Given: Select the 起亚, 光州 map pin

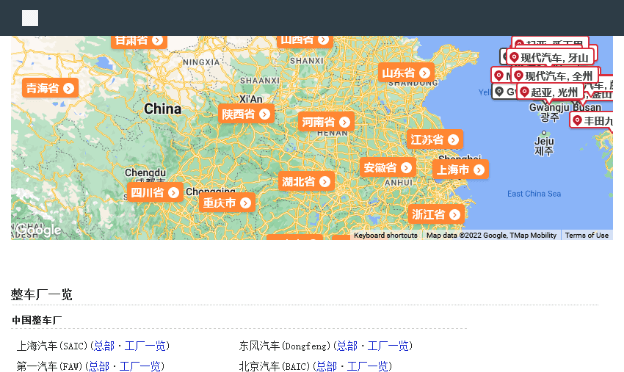Looking at the screenshot, I should (x=550, y=92).
